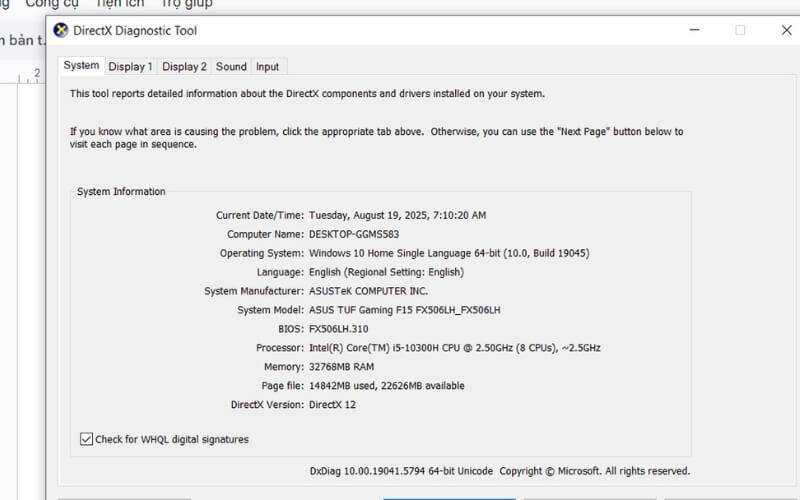Minimize the DirectX Diagnostic Tool window
Image resolution: width=800 pixels, height=500 pixels.
(x=694, y=30)
